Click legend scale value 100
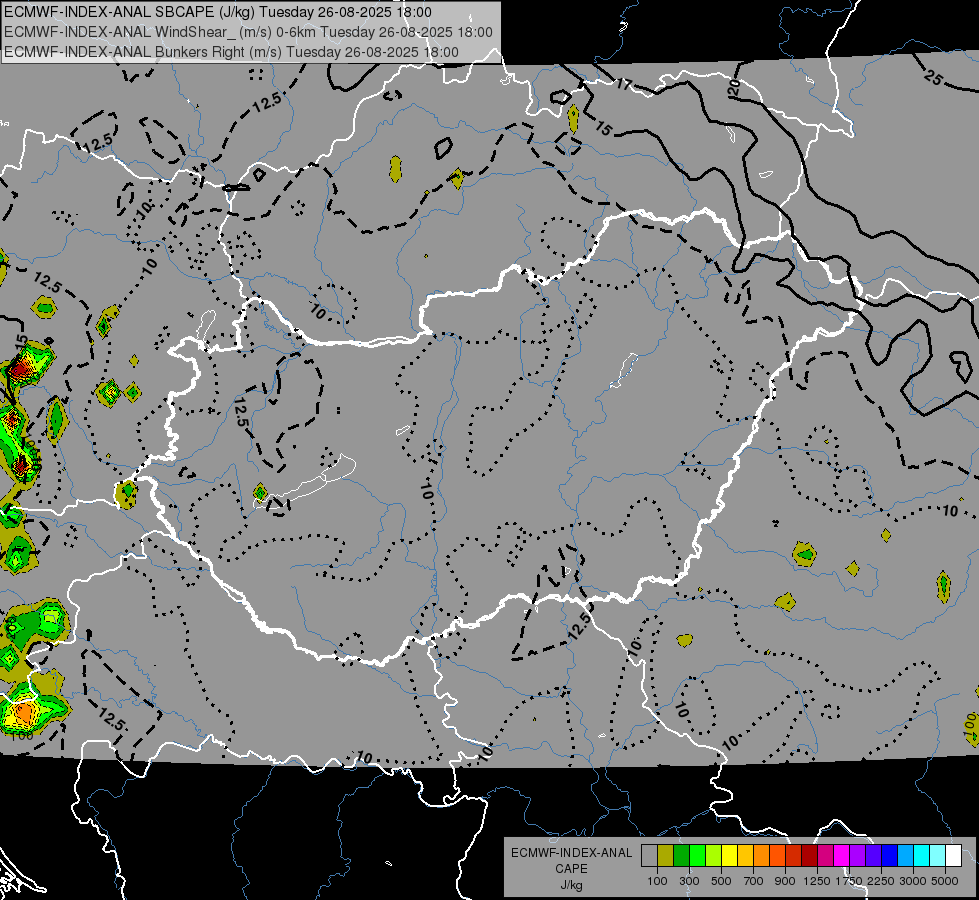The image size is (979, 900). point(657,881)
